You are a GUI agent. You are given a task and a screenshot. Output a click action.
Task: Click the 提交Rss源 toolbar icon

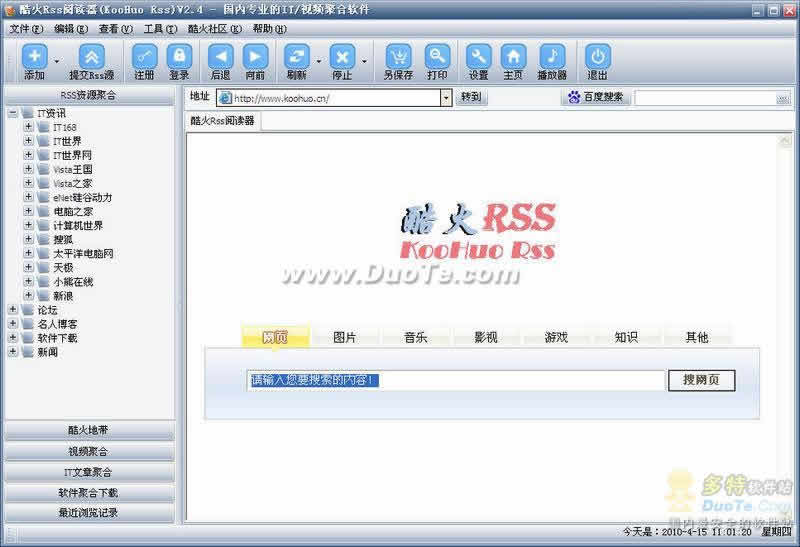click(92, 56)
